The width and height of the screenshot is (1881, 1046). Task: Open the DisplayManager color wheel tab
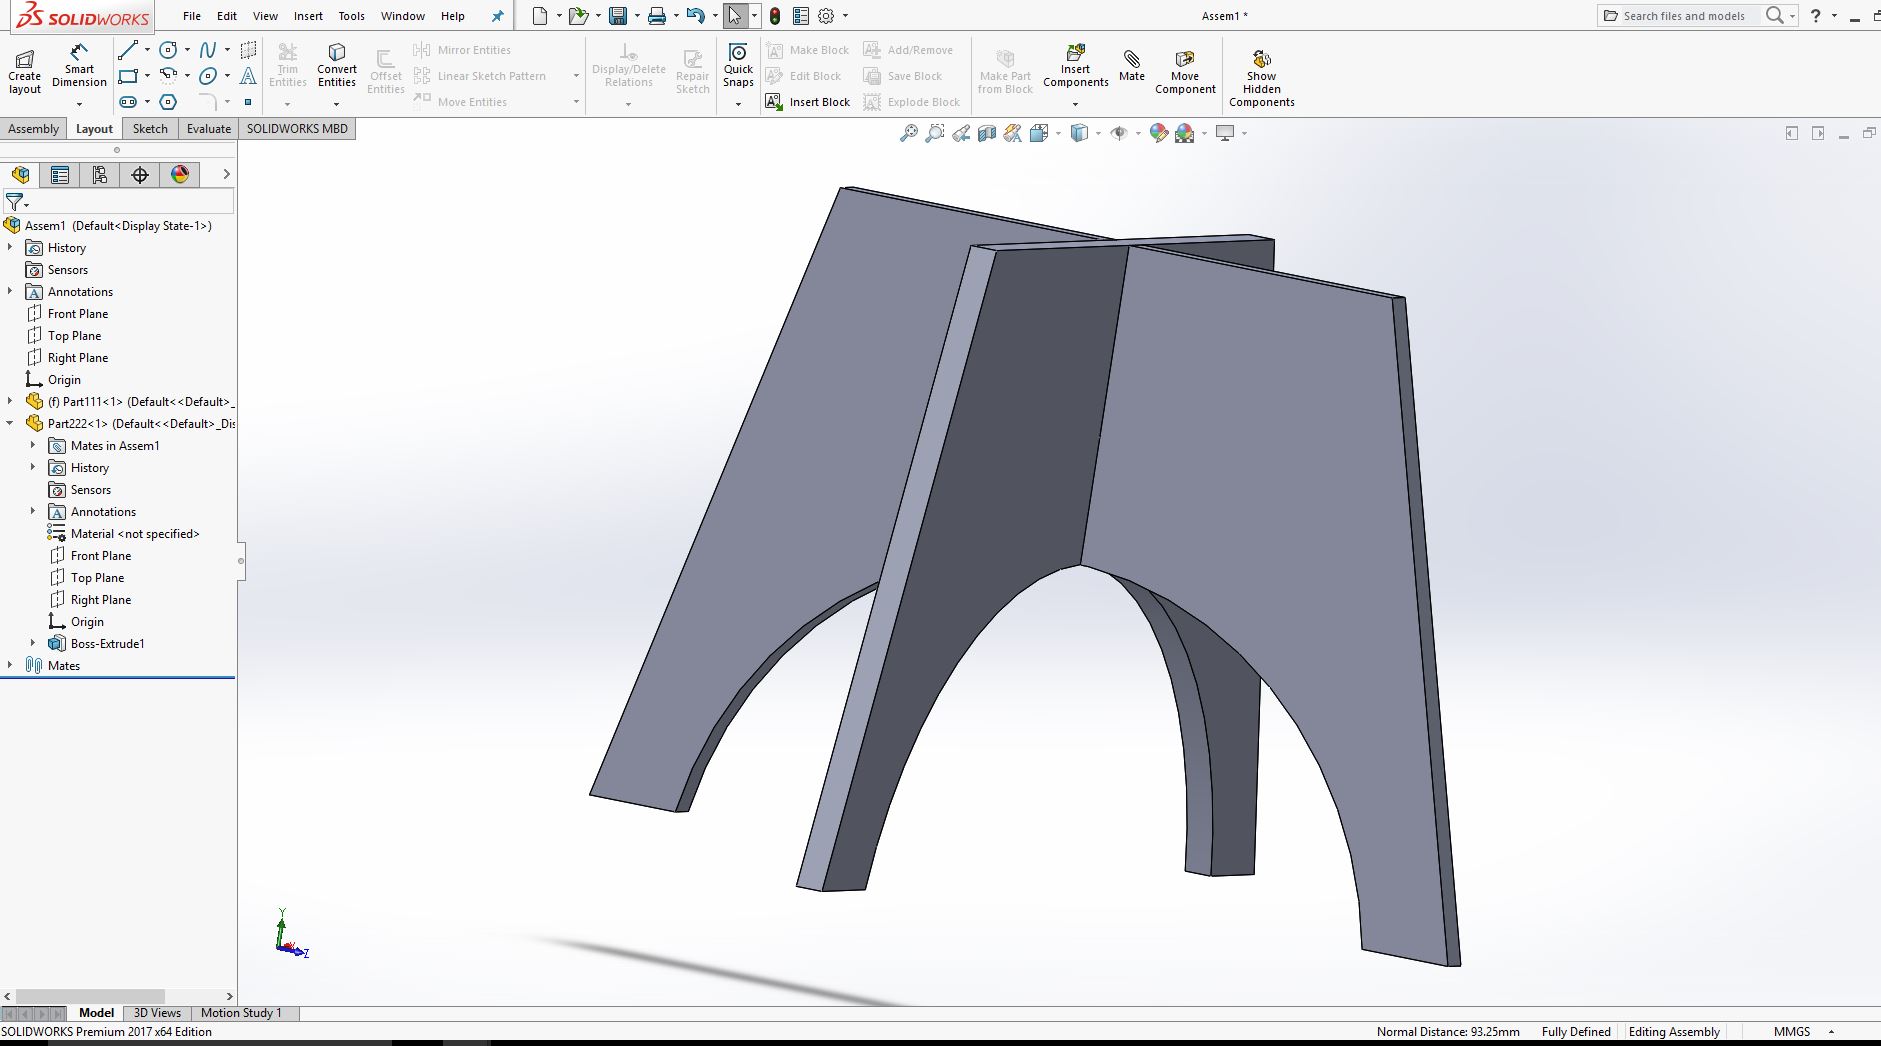(180, 175)
